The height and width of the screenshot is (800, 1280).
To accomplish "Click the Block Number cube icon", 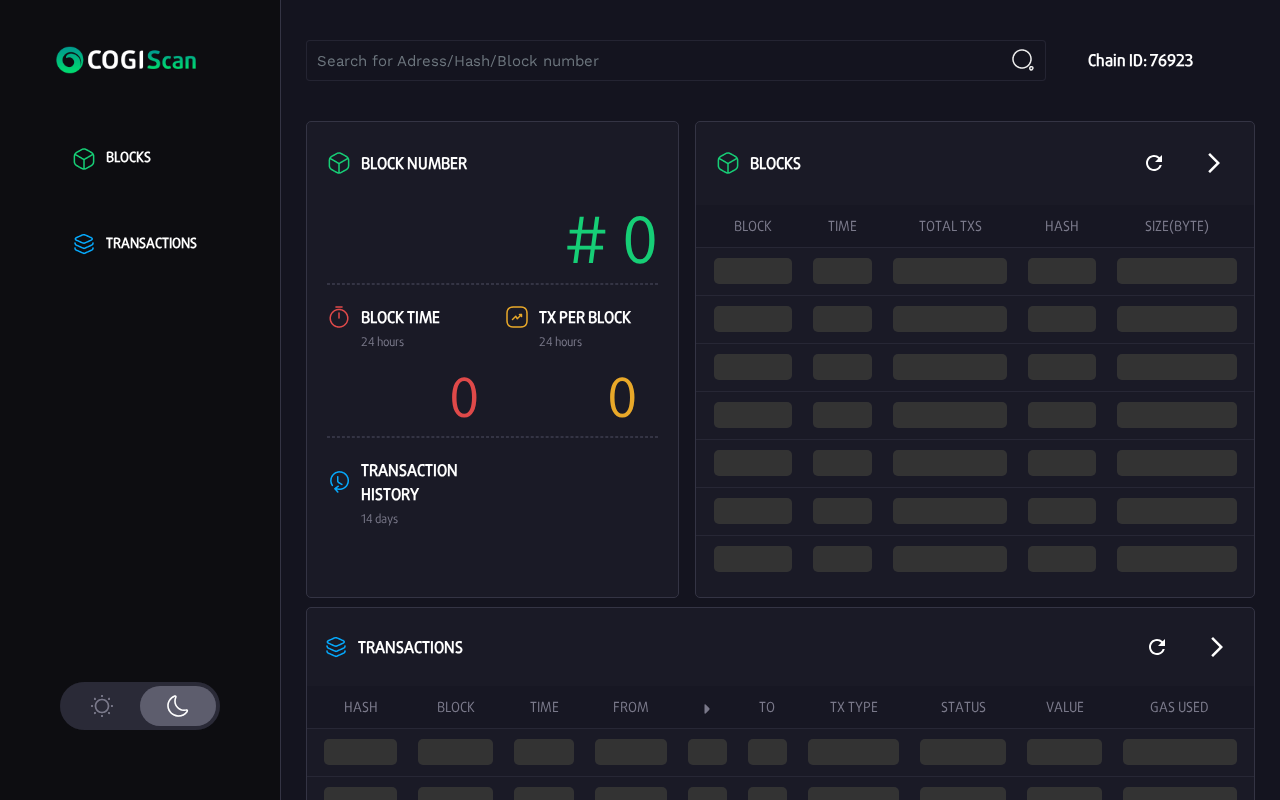I will point(339,163).
